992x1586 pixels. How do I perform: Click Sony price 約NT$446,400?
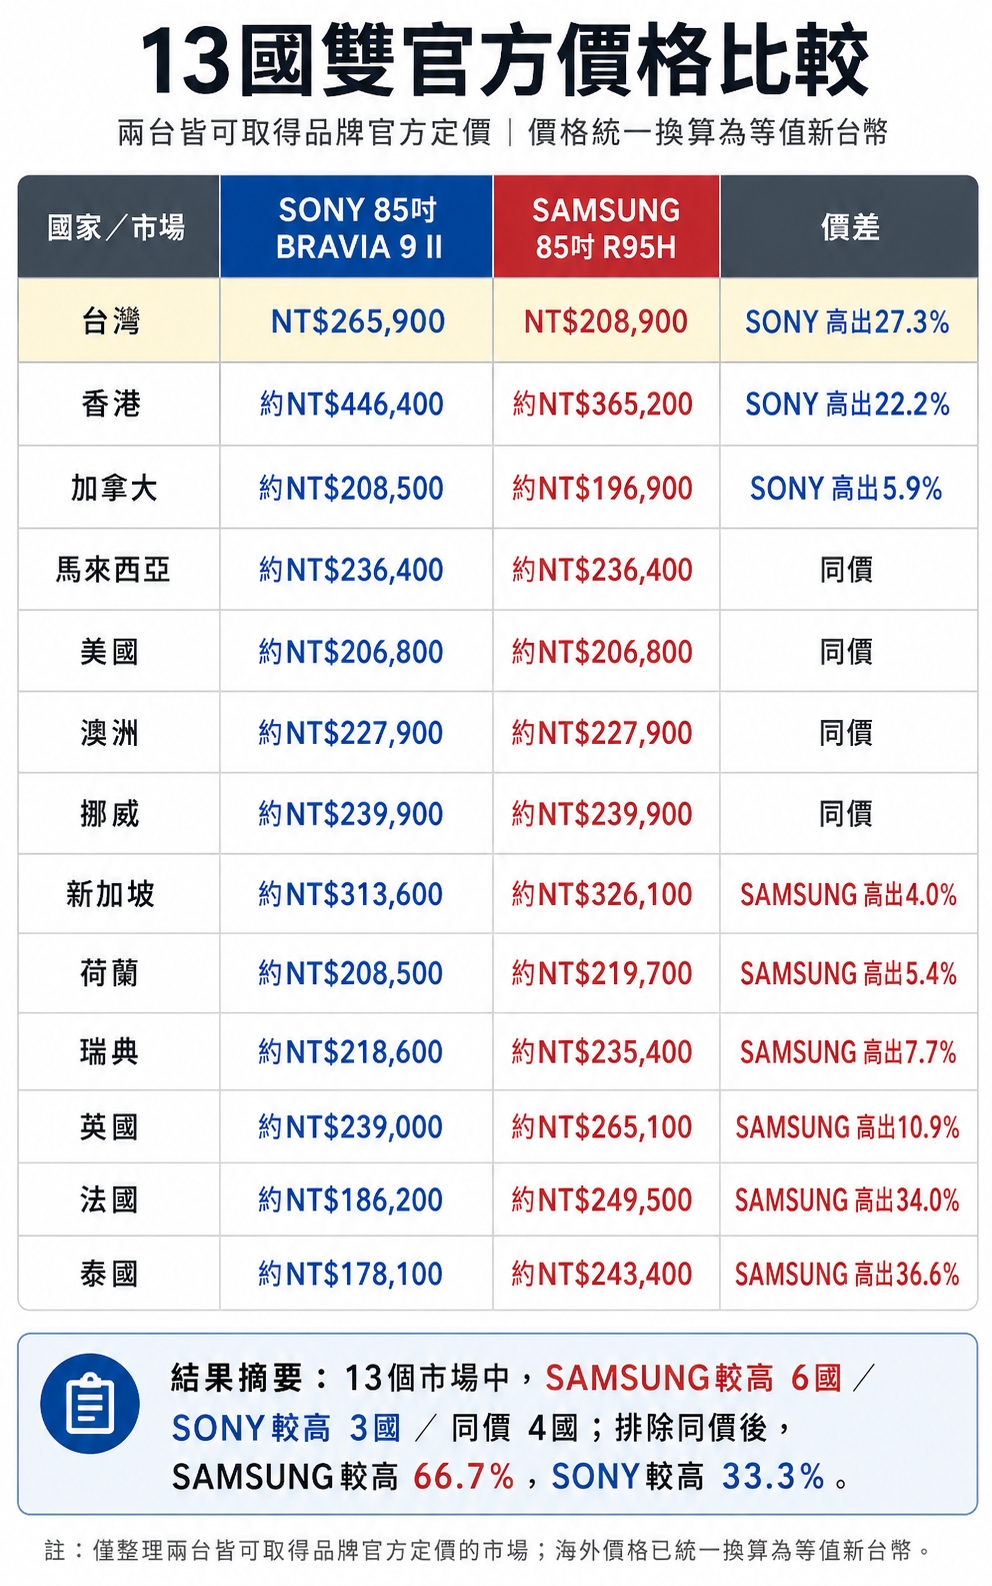351,404
